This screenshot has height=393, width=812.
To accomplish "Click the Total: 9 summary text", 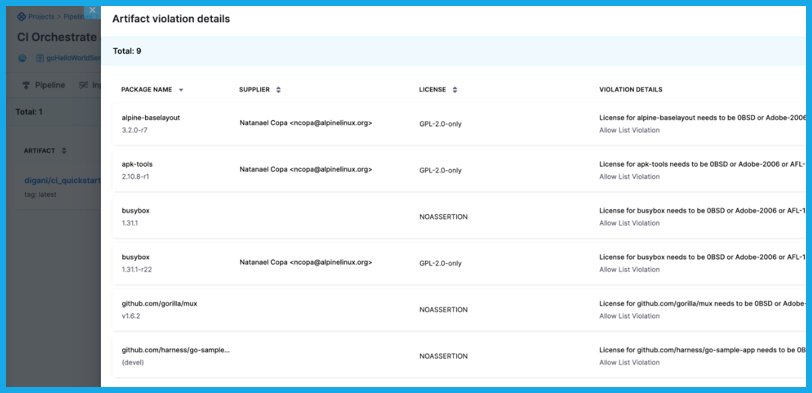I will (x=127, y=51).
